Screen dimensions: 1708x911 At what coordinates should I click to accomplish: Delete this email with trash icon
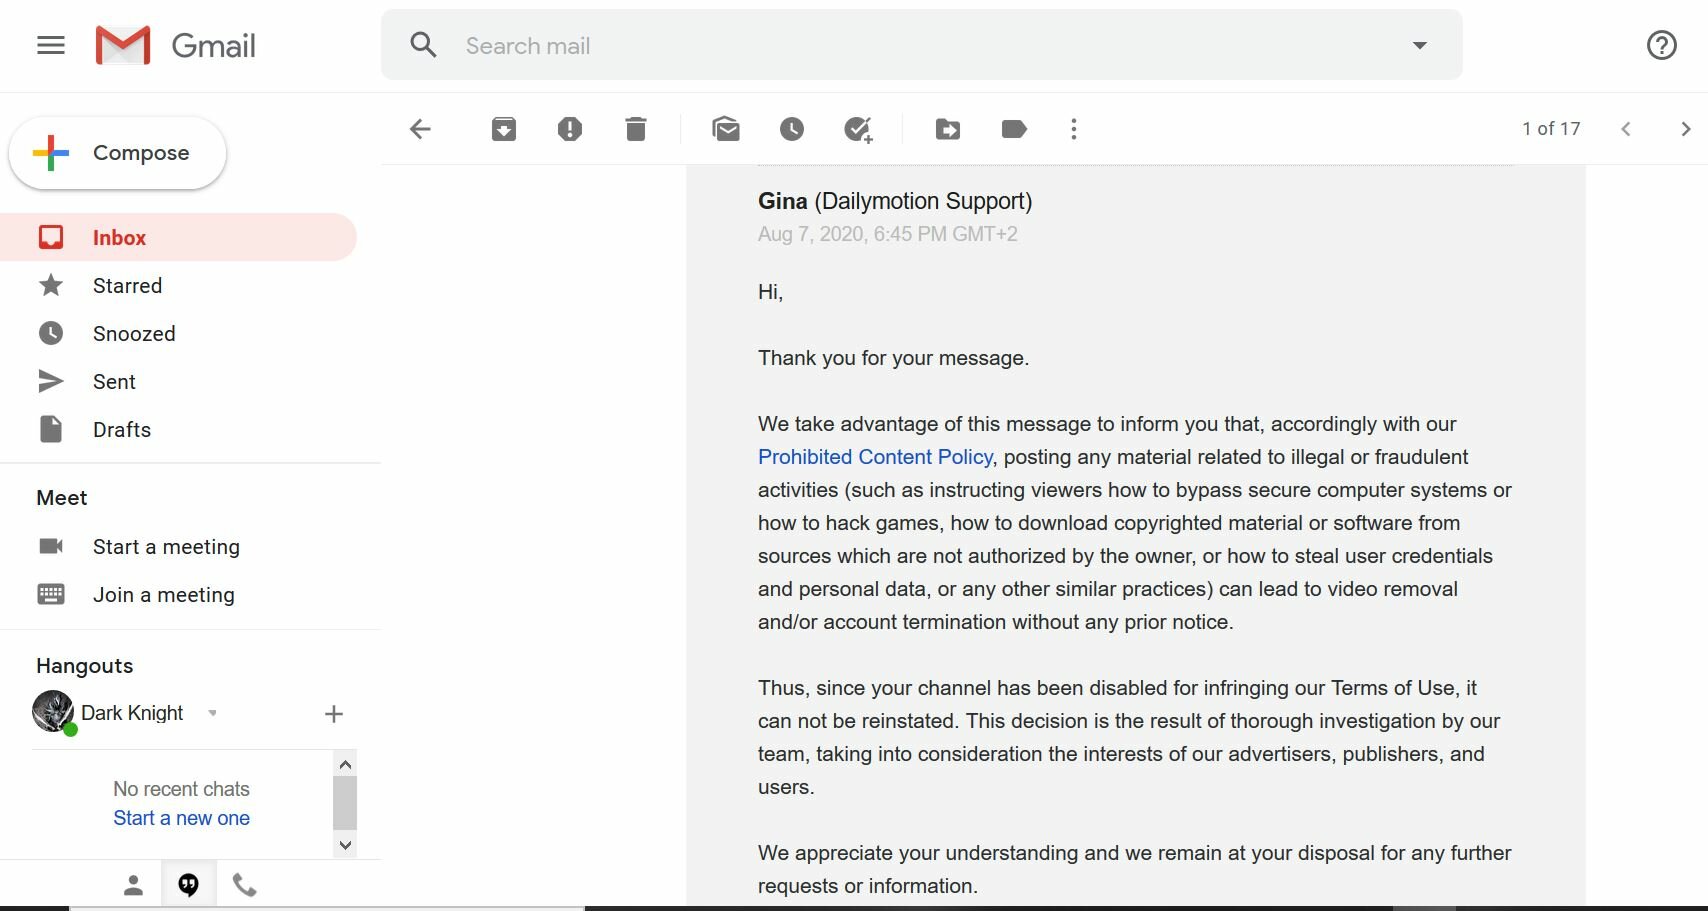pyautogui.click(x=636, y=129)
